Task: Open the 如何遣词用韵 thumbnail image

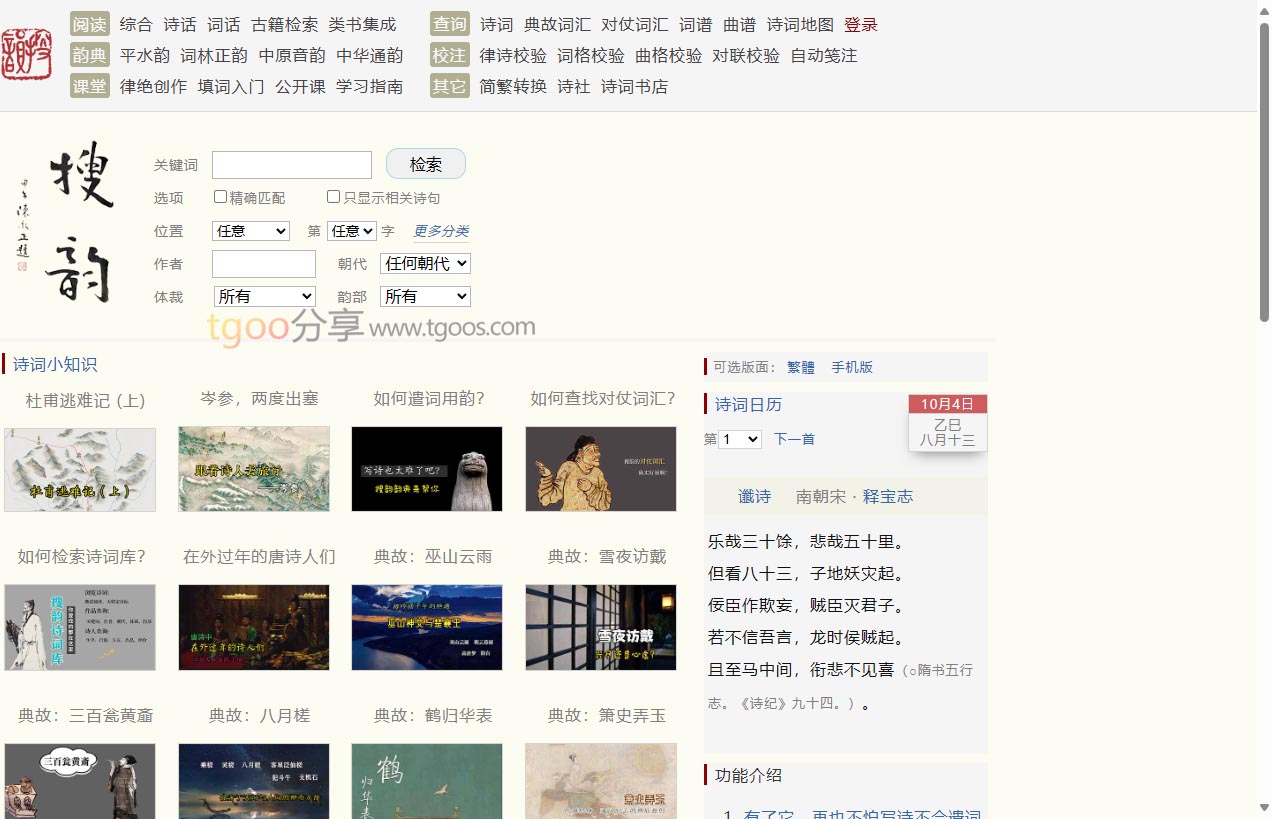Action: [427, 469]
